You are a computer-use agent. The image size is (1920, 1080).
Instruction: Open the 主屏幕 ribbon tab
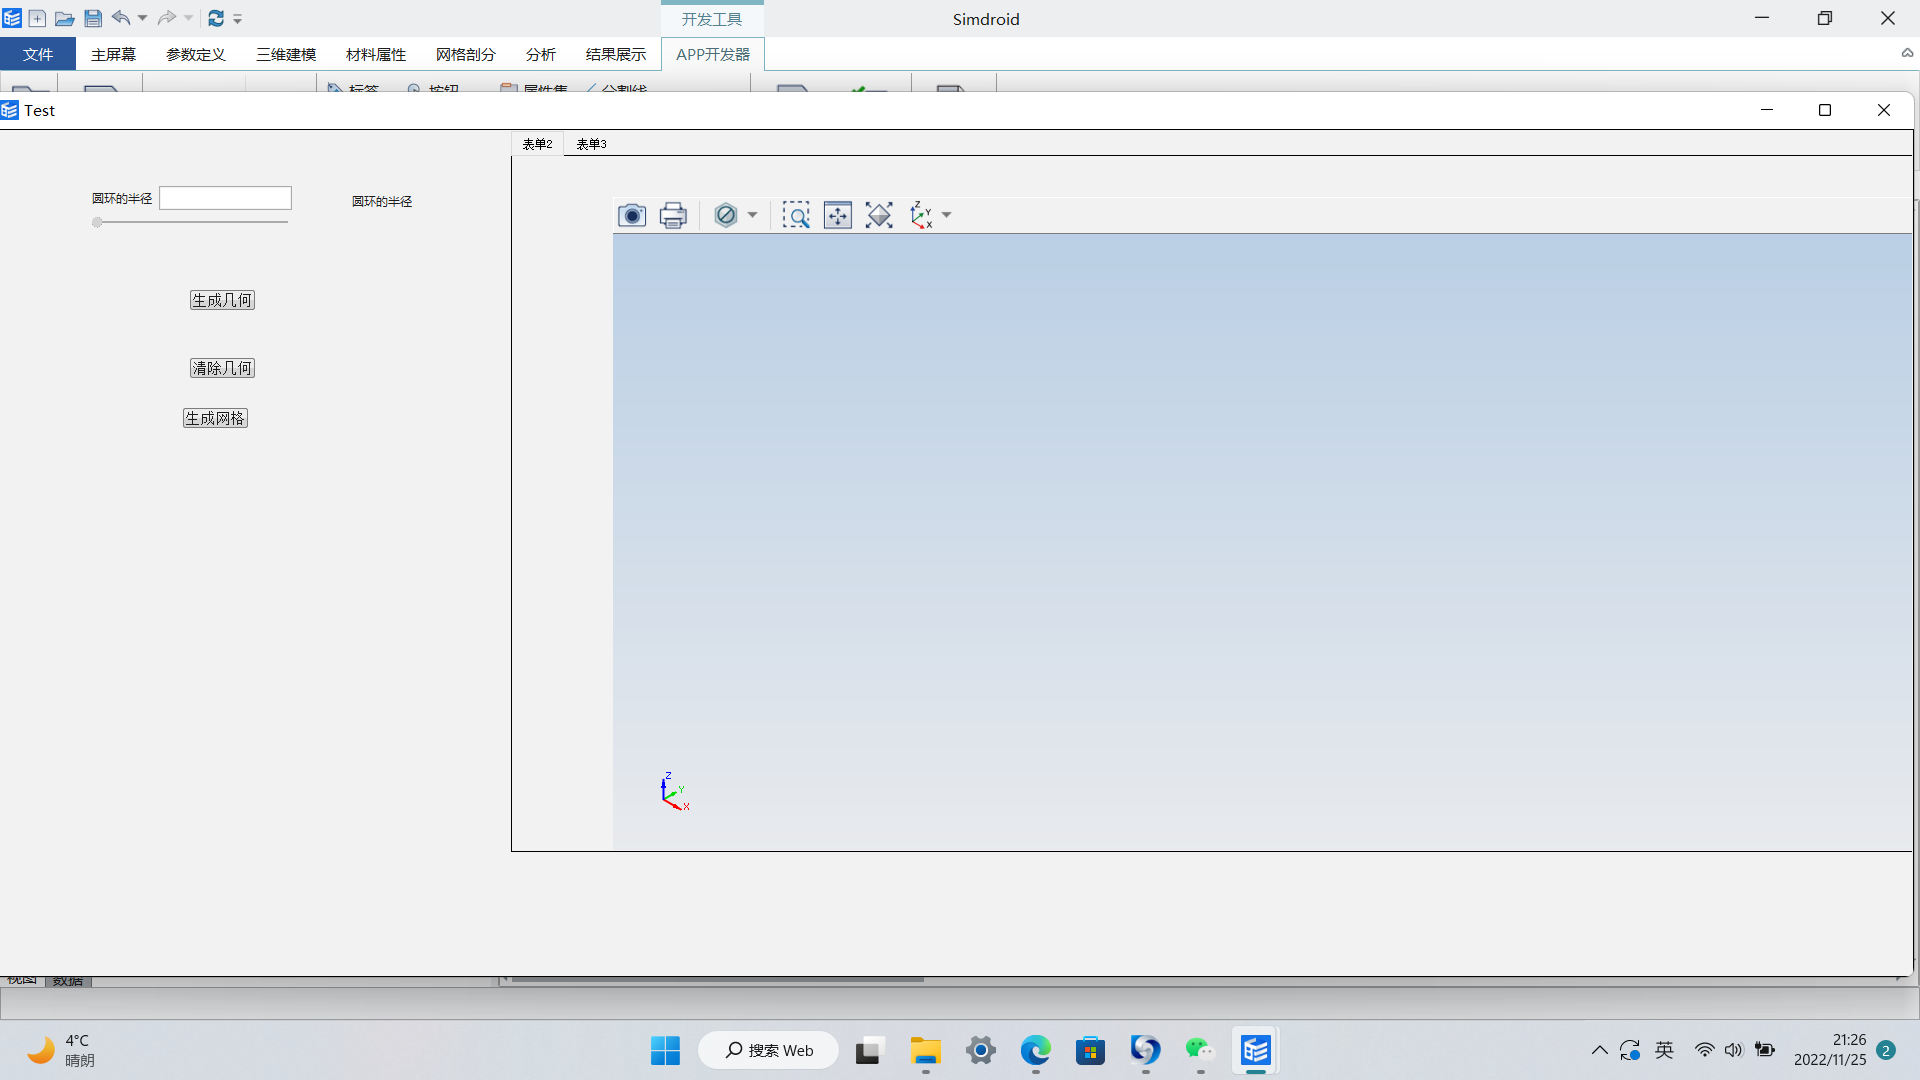coord(113,54)
